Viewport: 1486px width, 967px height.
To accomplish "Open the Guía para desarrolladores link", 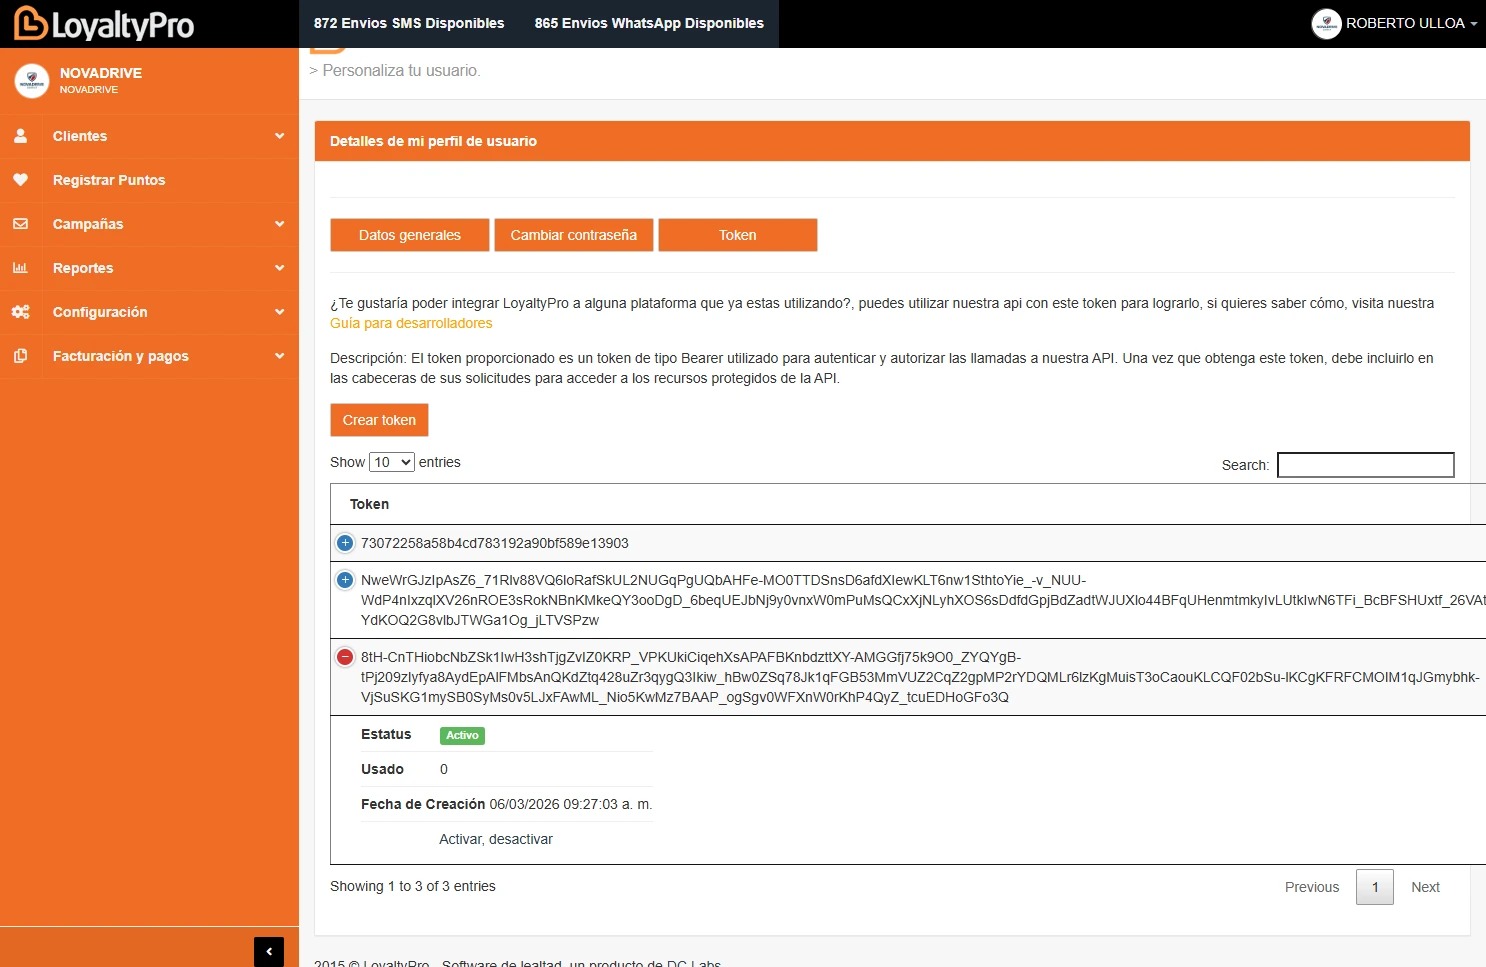I will pos(411,323).
